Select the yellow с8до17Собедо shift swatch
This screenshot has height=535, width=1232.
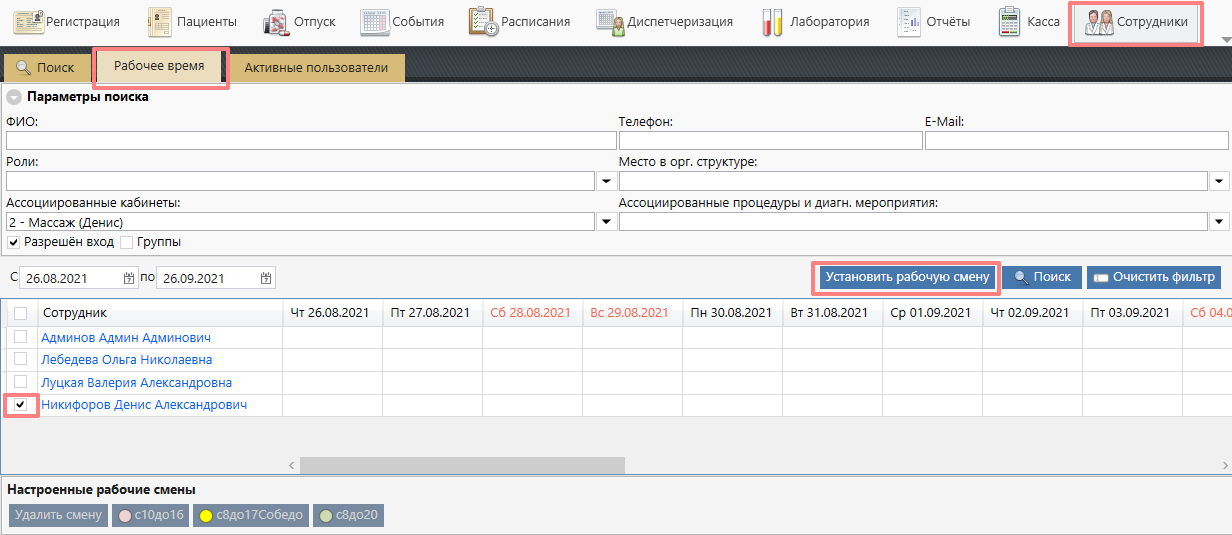coord(206,516)
